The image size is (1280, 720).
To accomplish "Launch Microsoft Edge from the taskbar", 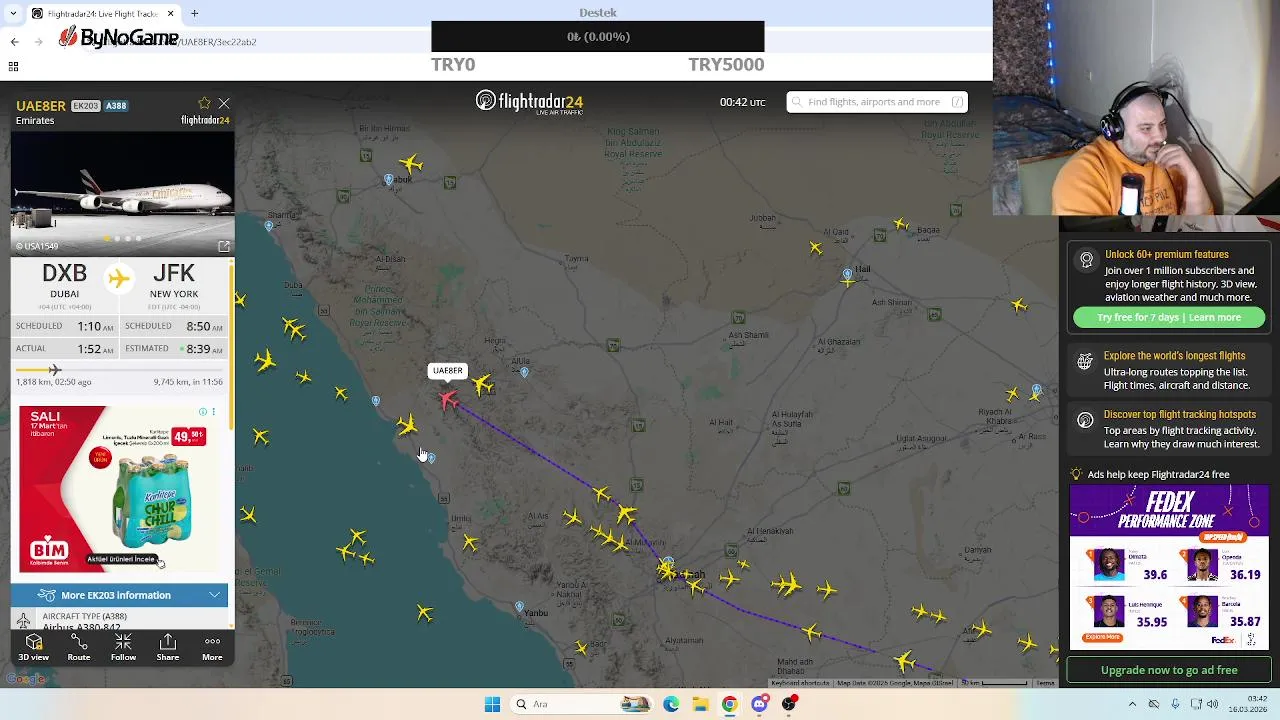I will click(x=671, y=704).
